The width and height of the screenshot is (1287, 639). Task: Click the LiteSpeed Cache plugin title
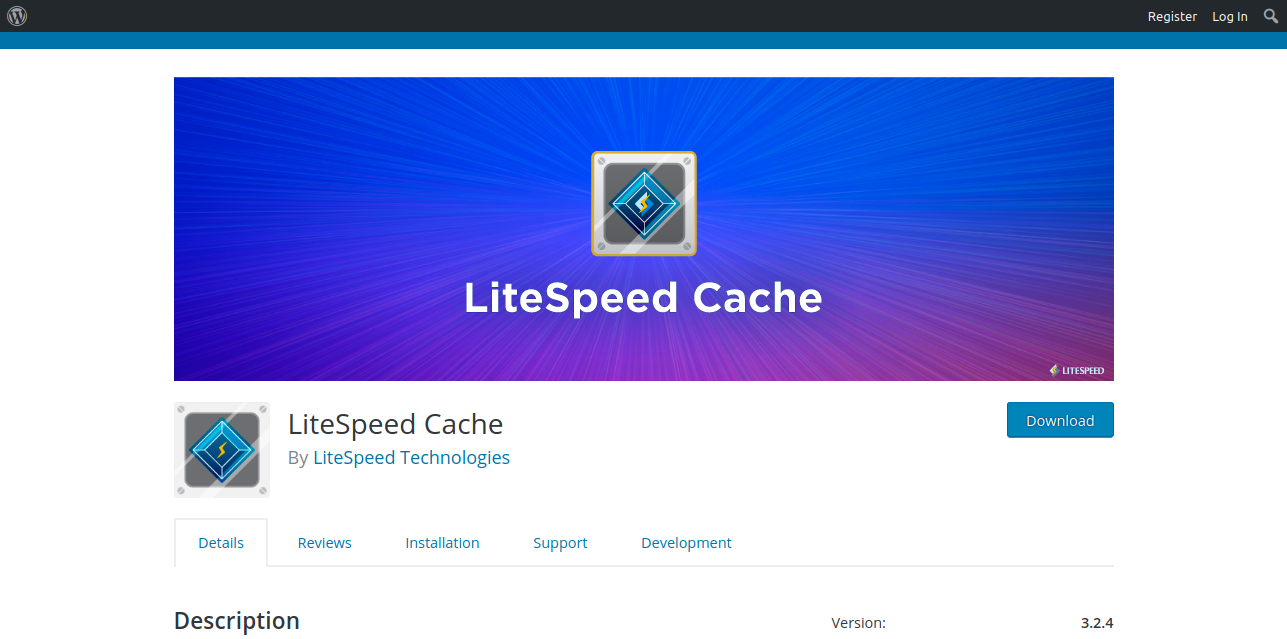[395, 424]
